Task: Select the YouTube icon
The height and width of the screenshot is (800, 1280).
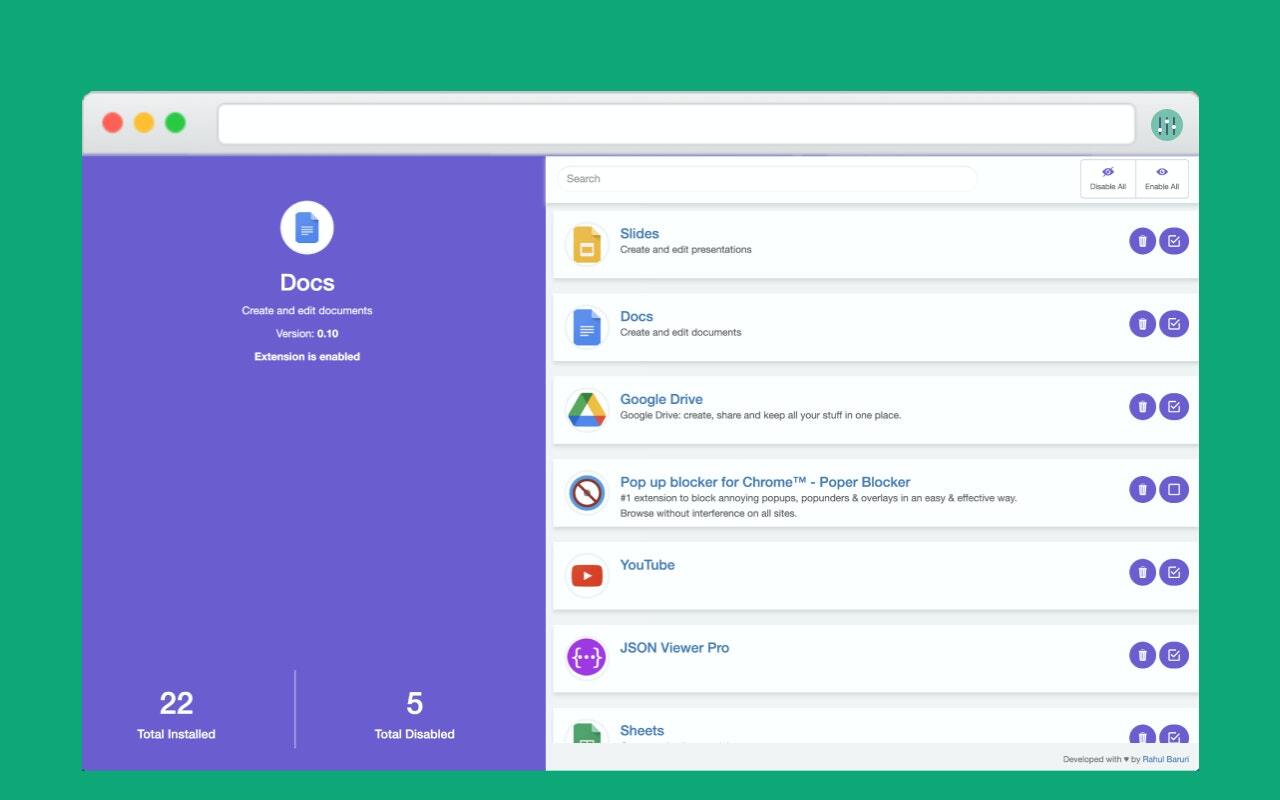Action: coord(587,576)
